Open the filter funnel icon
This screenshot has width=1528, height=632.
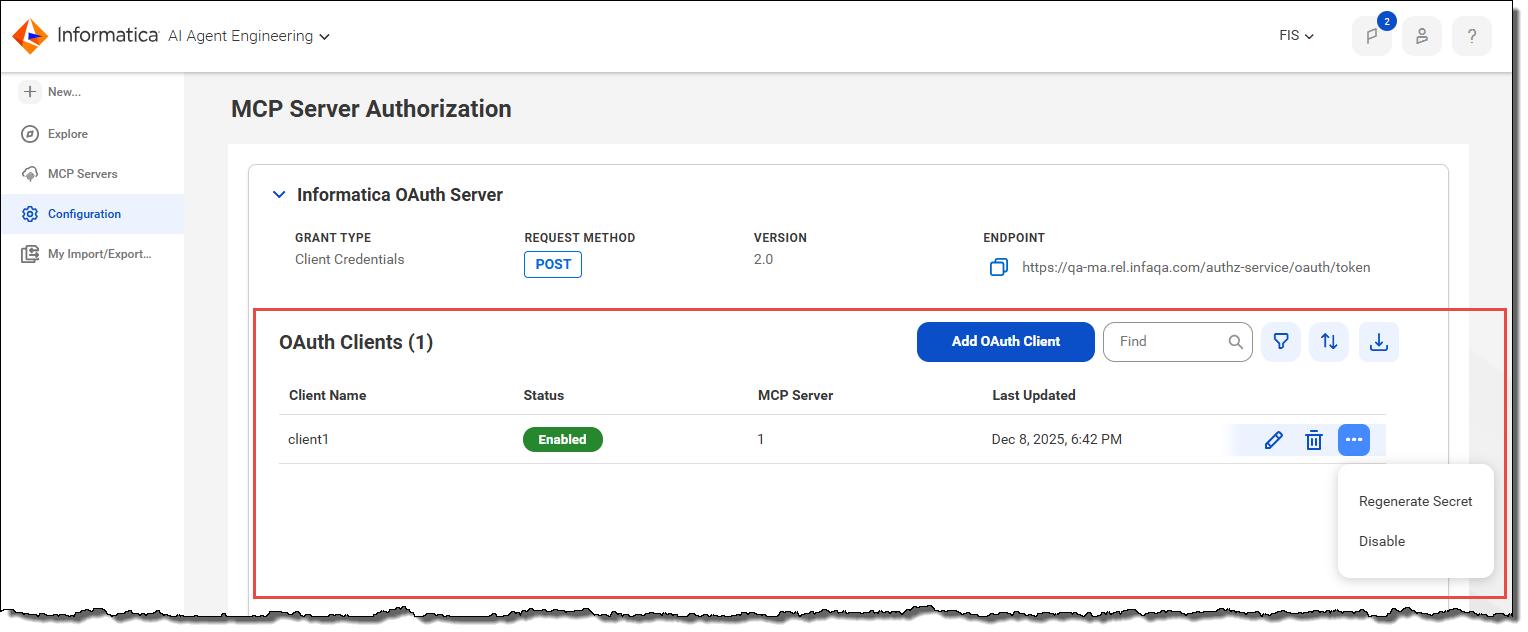(x=1281, y=342)
